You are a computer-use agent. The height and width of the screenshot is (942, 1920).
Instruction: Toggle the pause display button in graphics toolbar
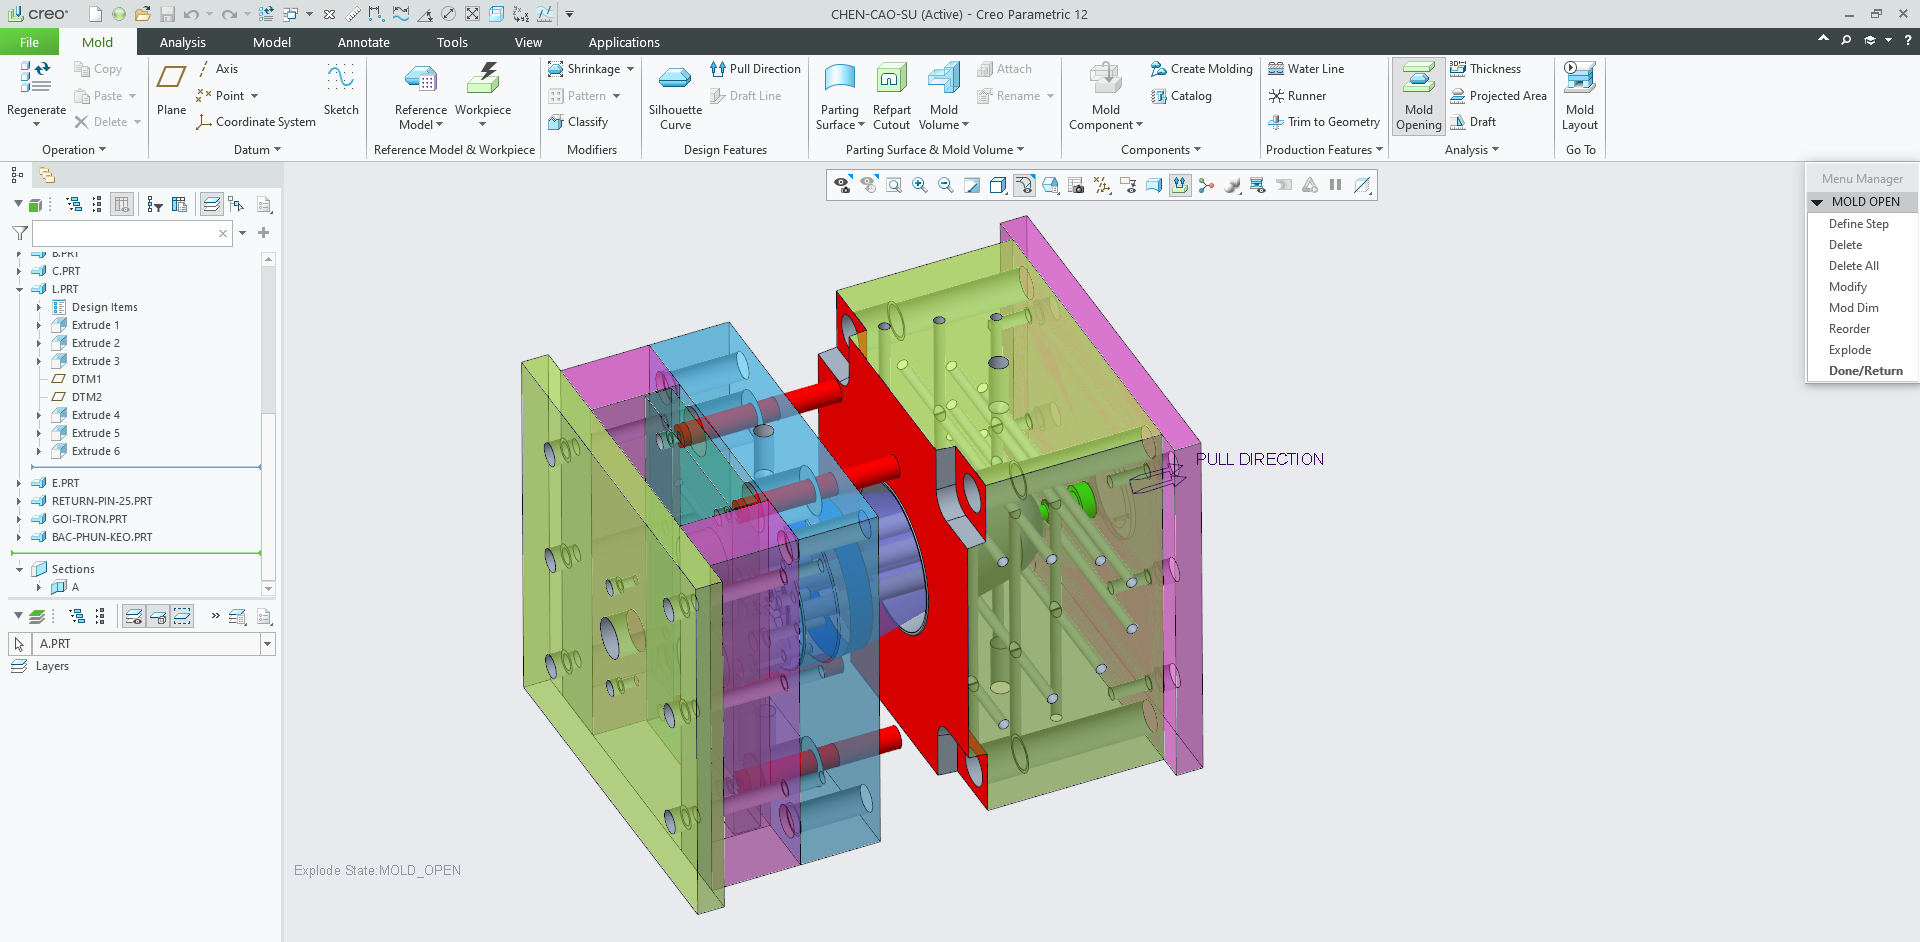1335,185
